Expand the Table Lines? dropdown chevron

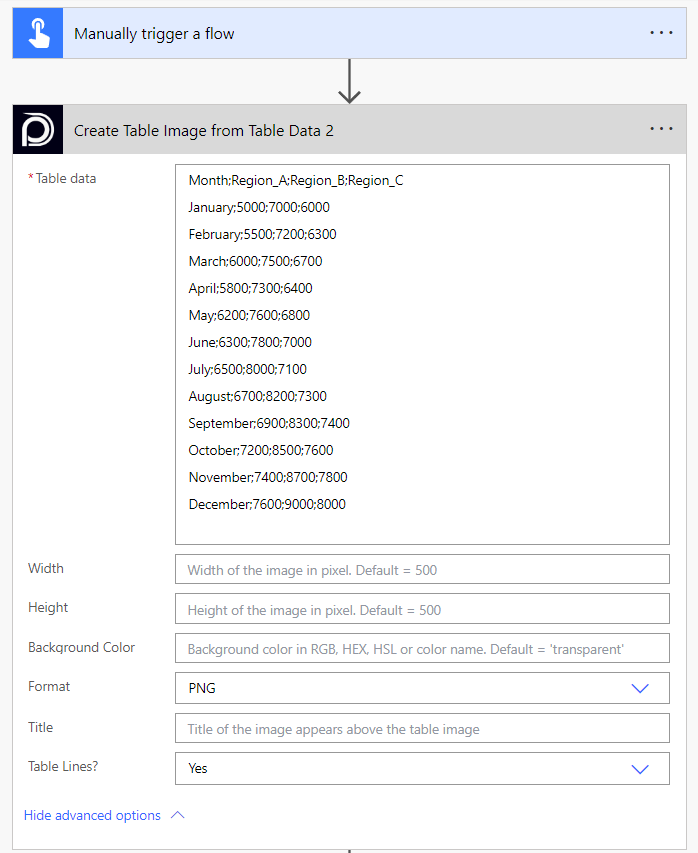(640, 768)
